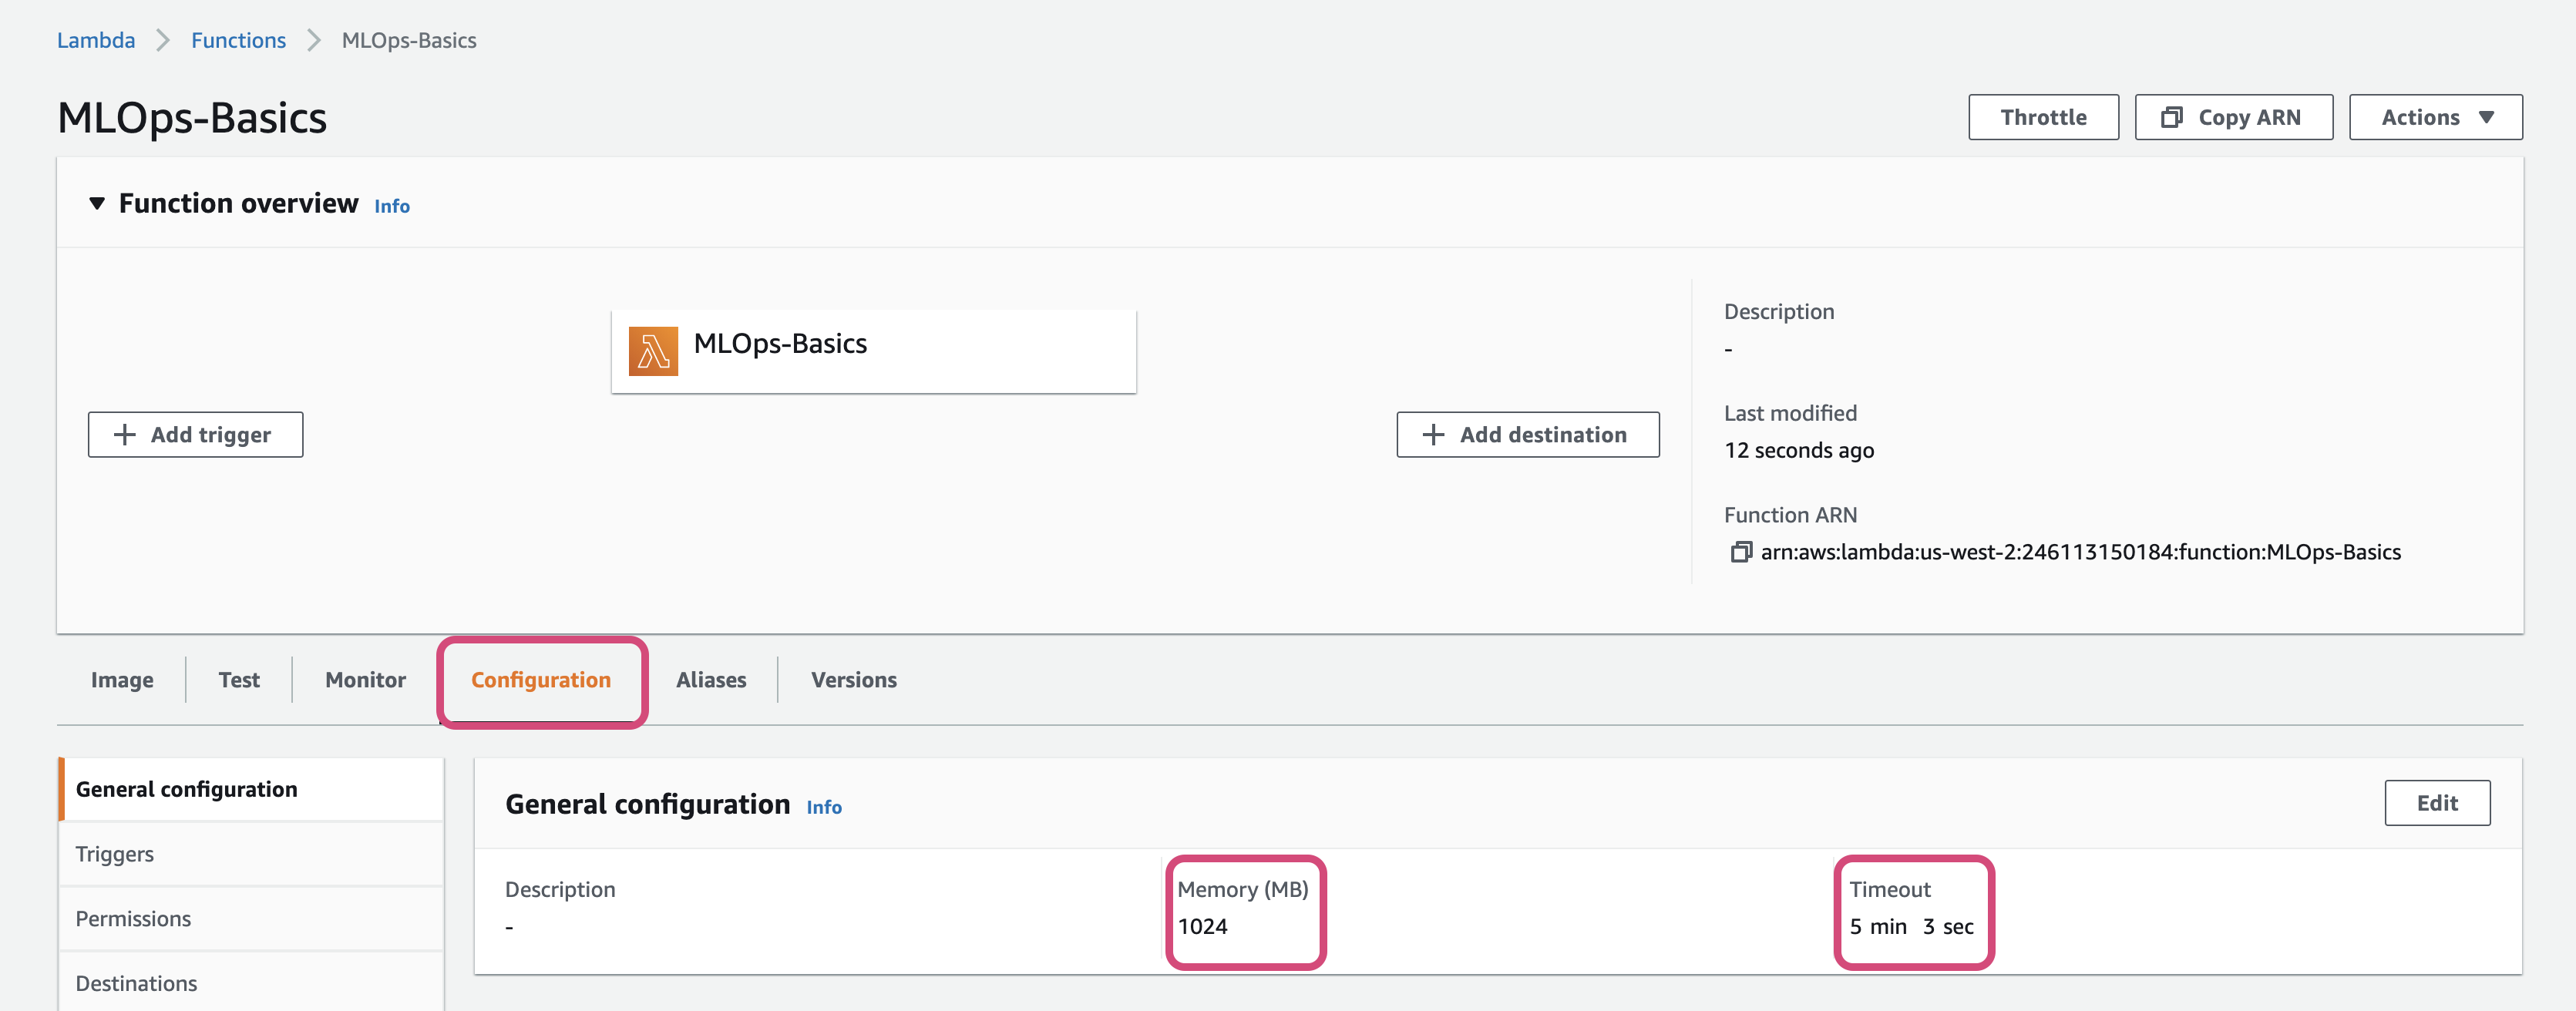Click the Edit button for General configuration
This screenshot has width=2576, height=1011.
(2438, 803)
